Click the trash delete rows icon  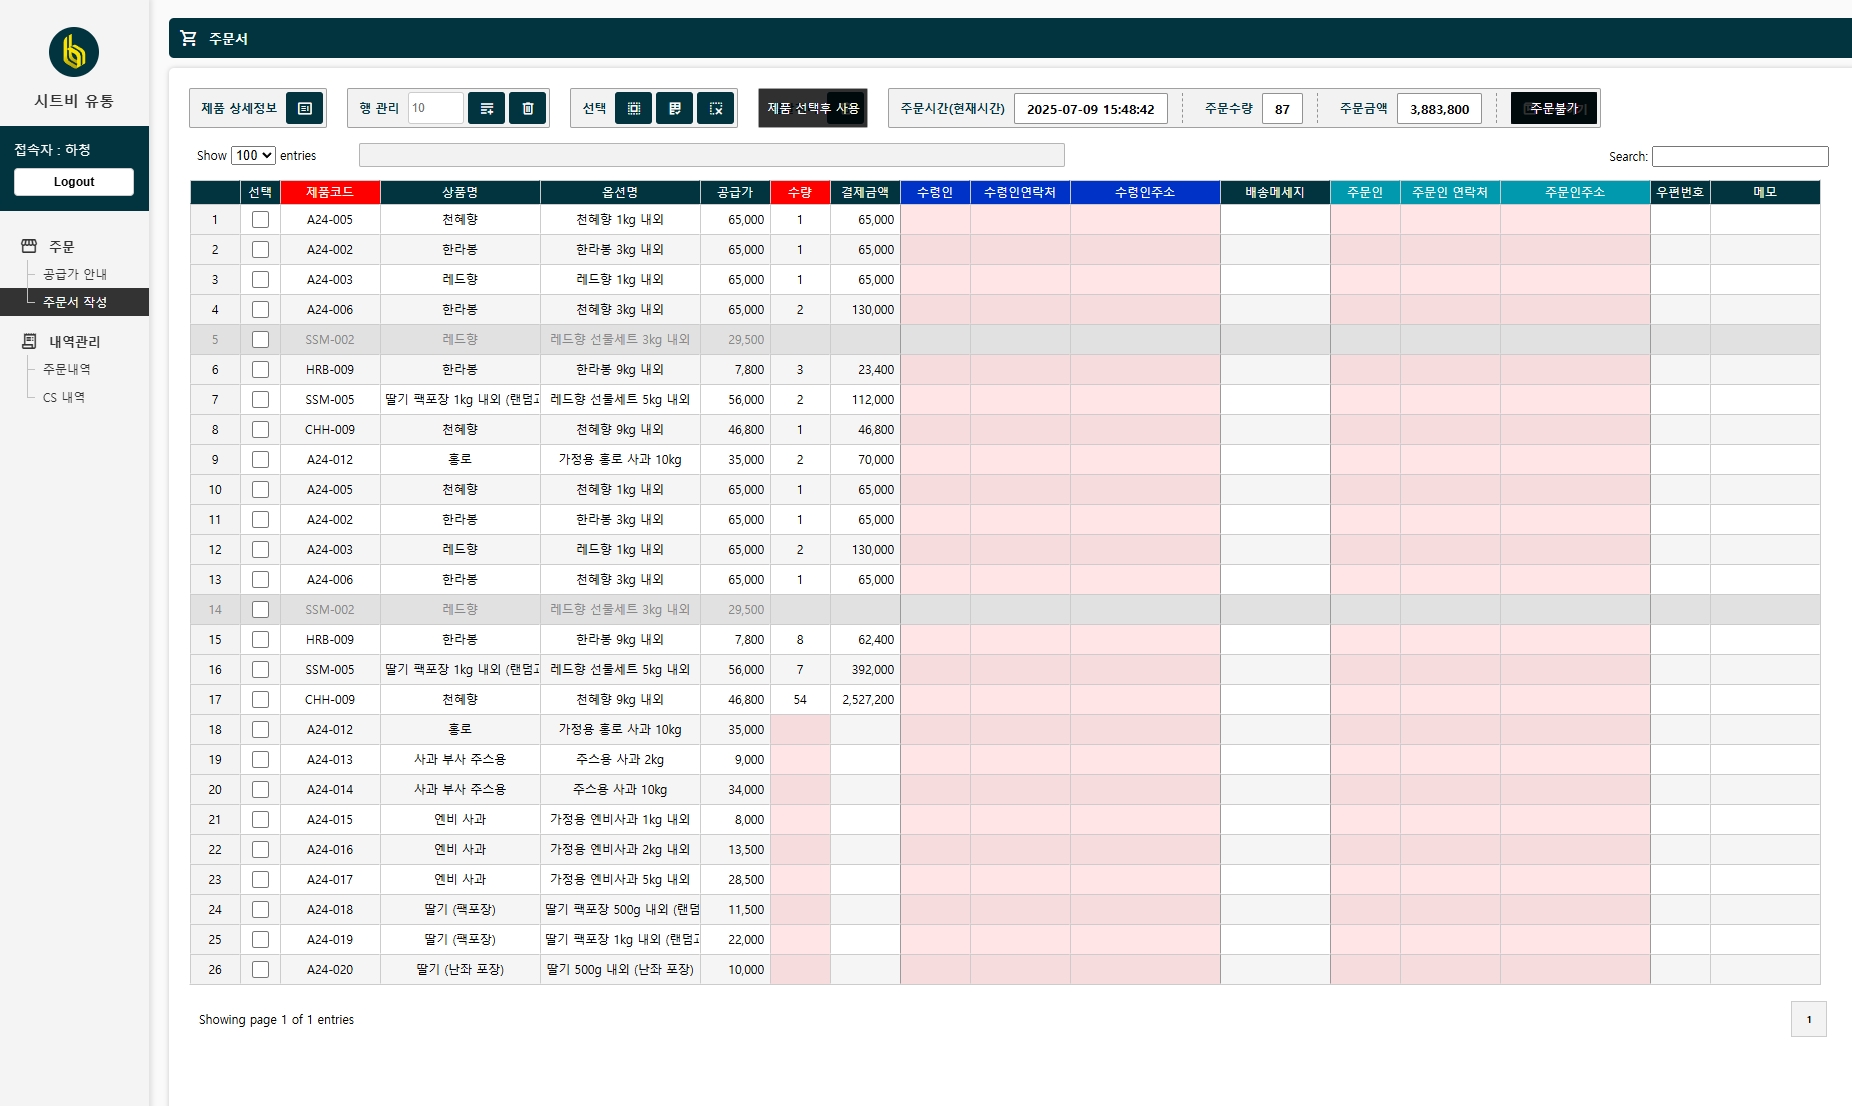[528, 108]
